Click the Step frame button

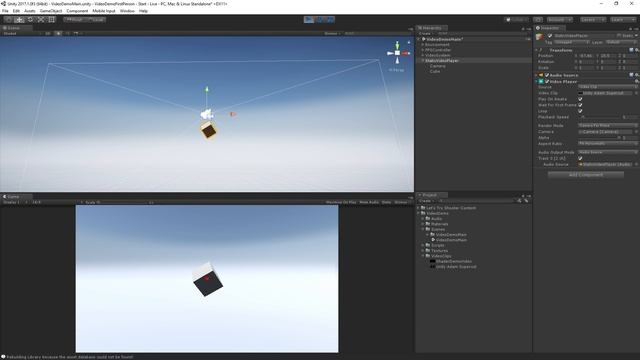tap(330, 20)
